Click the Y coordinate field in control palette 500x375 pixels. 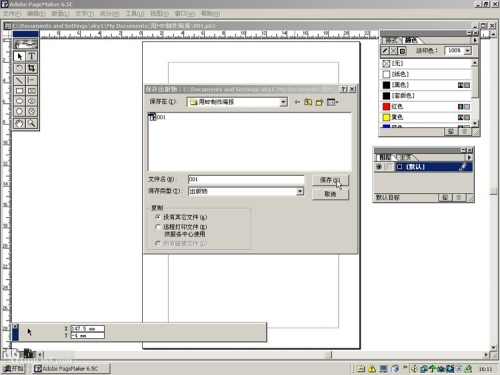(88, 336)
